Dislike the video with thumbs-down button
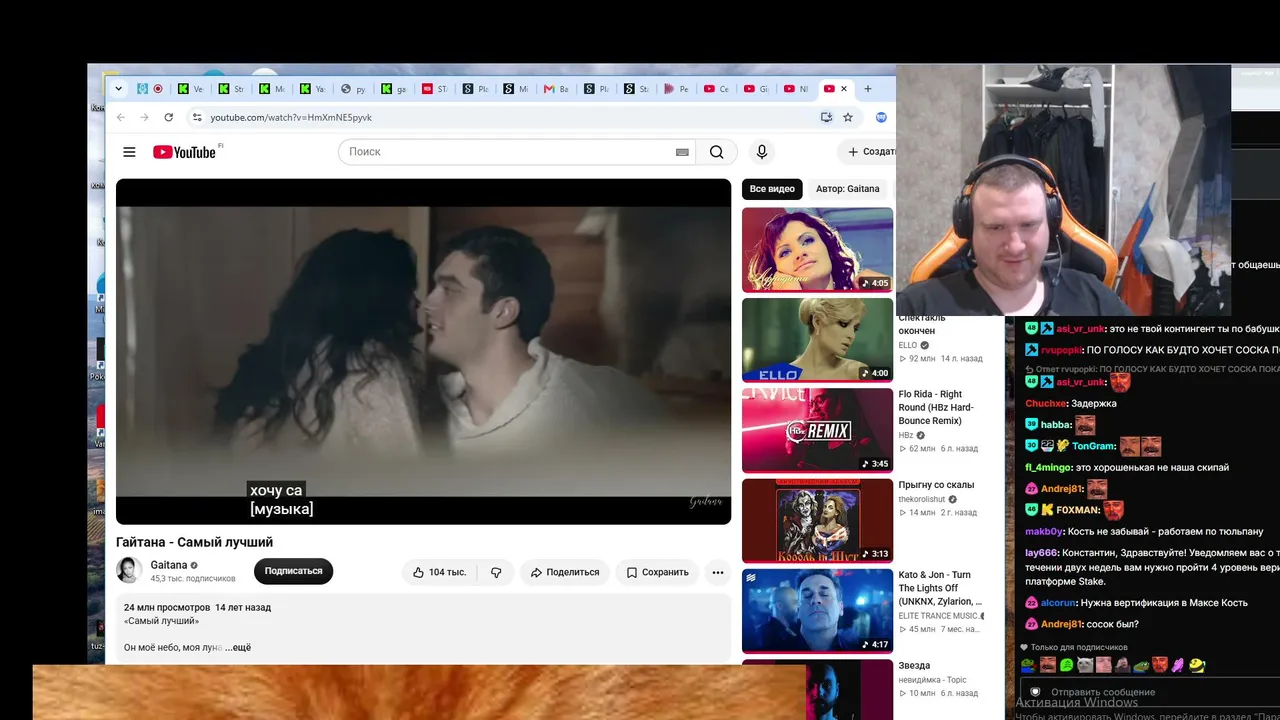This screenshot has width=1280, height=720. point(496,572)
